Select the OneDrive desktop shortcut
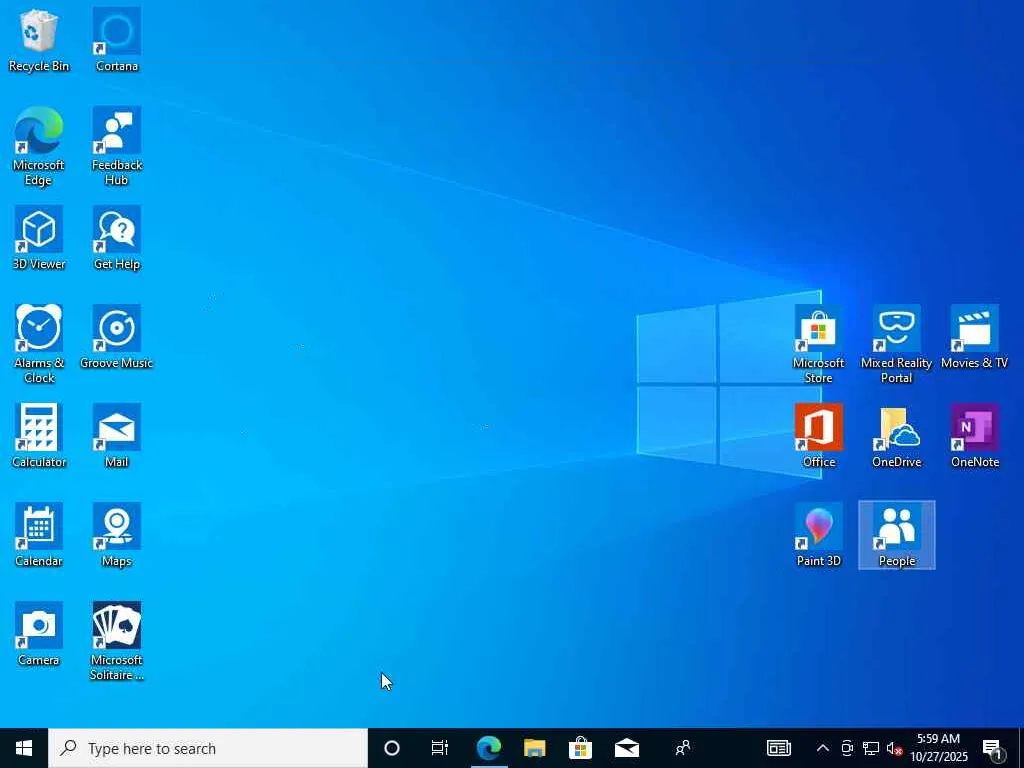 (897, 436)
